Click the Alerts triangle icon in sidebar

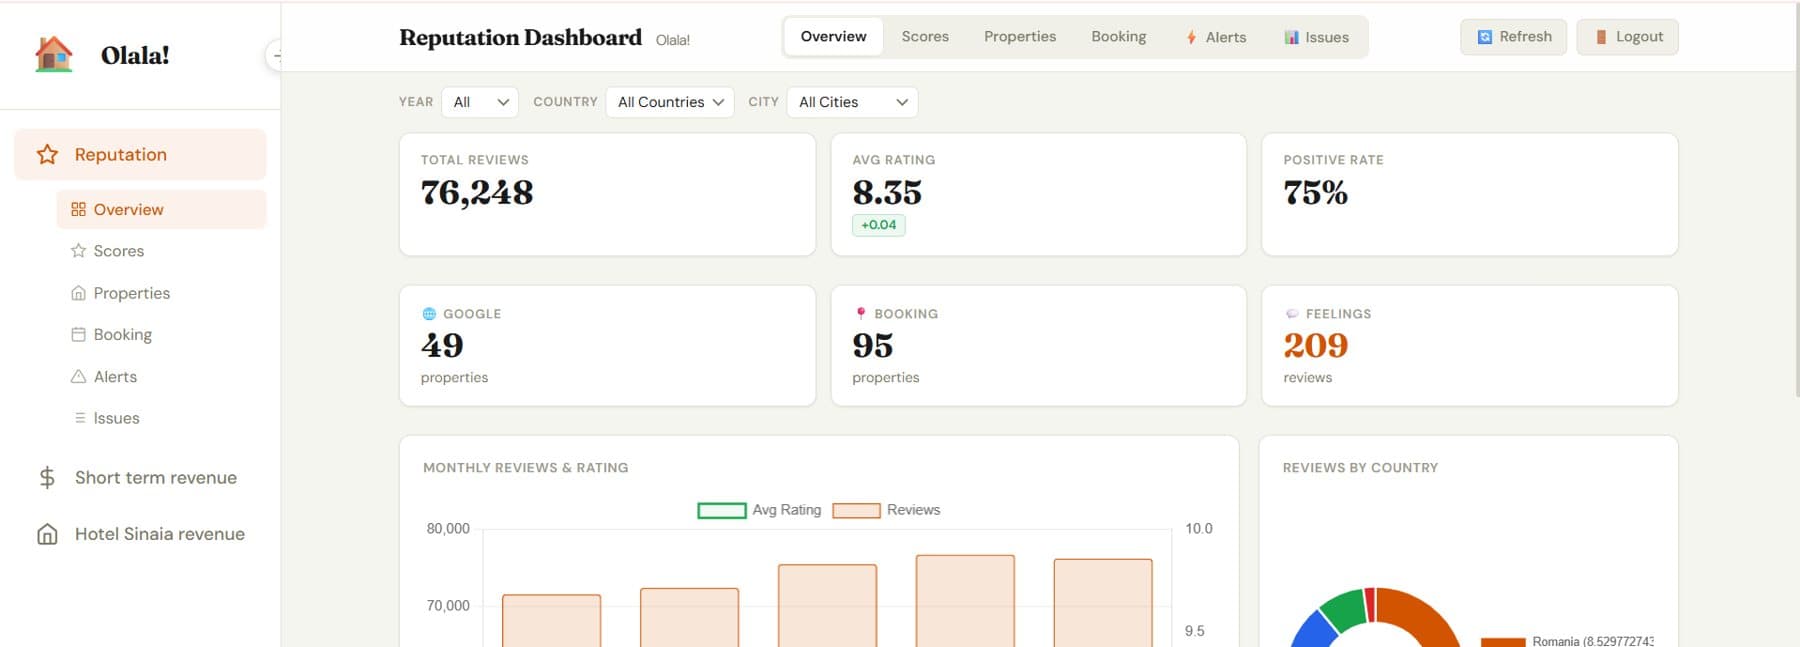78,376
